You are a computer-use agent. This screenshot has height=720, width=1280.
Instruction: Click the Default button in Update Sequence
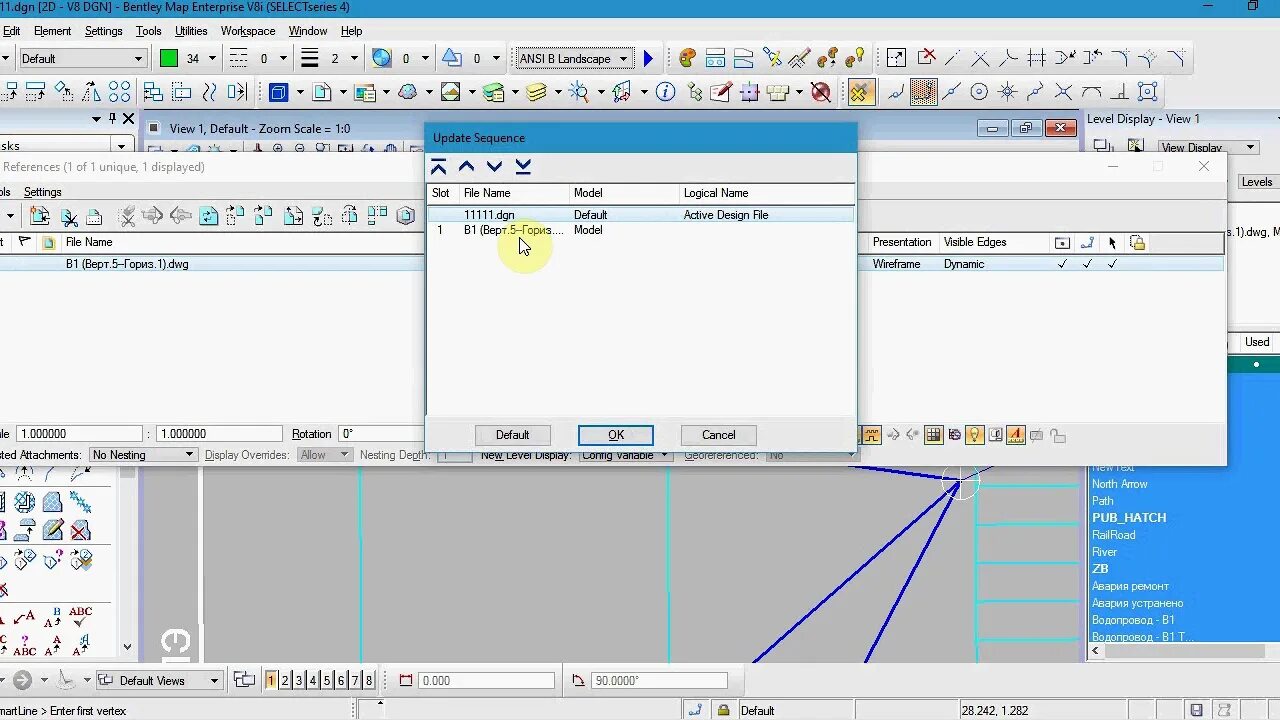pos(512,435)
